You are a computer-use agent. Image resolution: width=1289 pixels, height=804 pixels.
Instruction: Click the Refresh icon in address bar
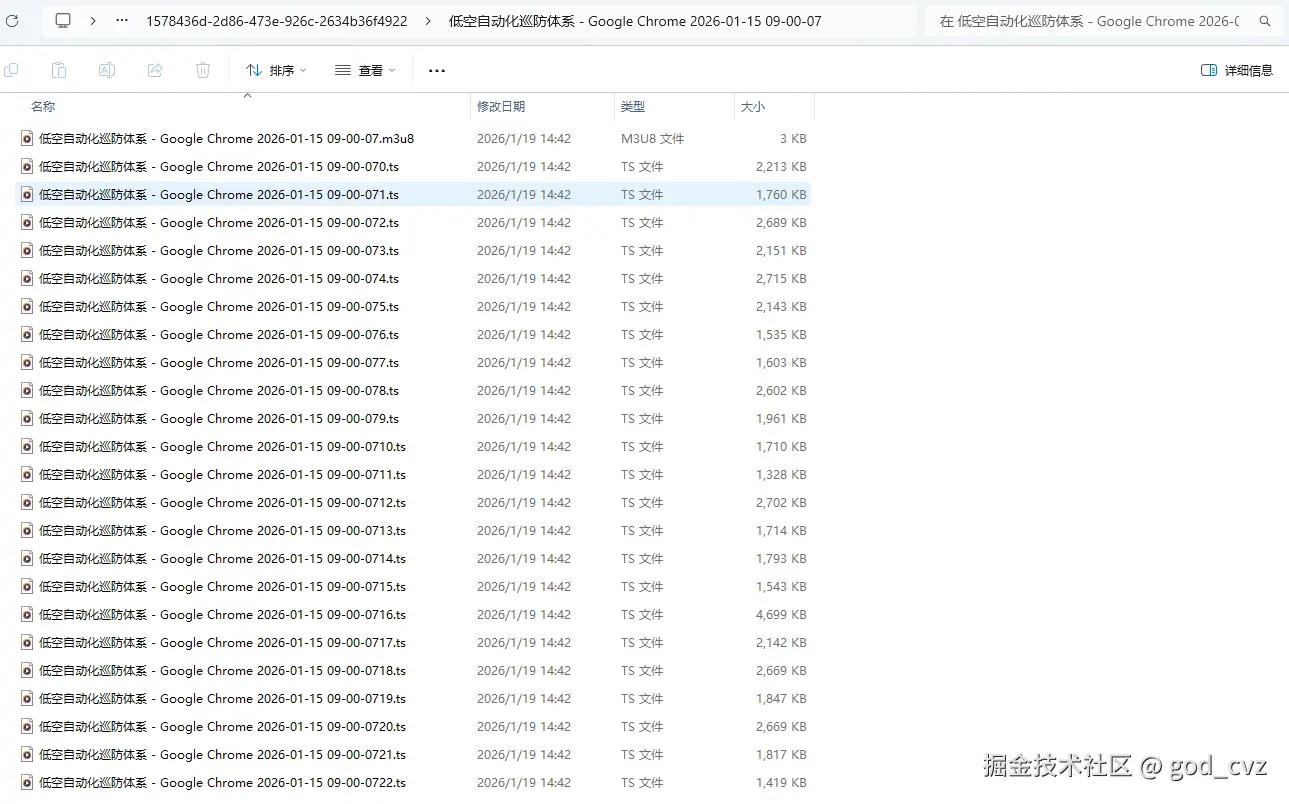[12, 20]
